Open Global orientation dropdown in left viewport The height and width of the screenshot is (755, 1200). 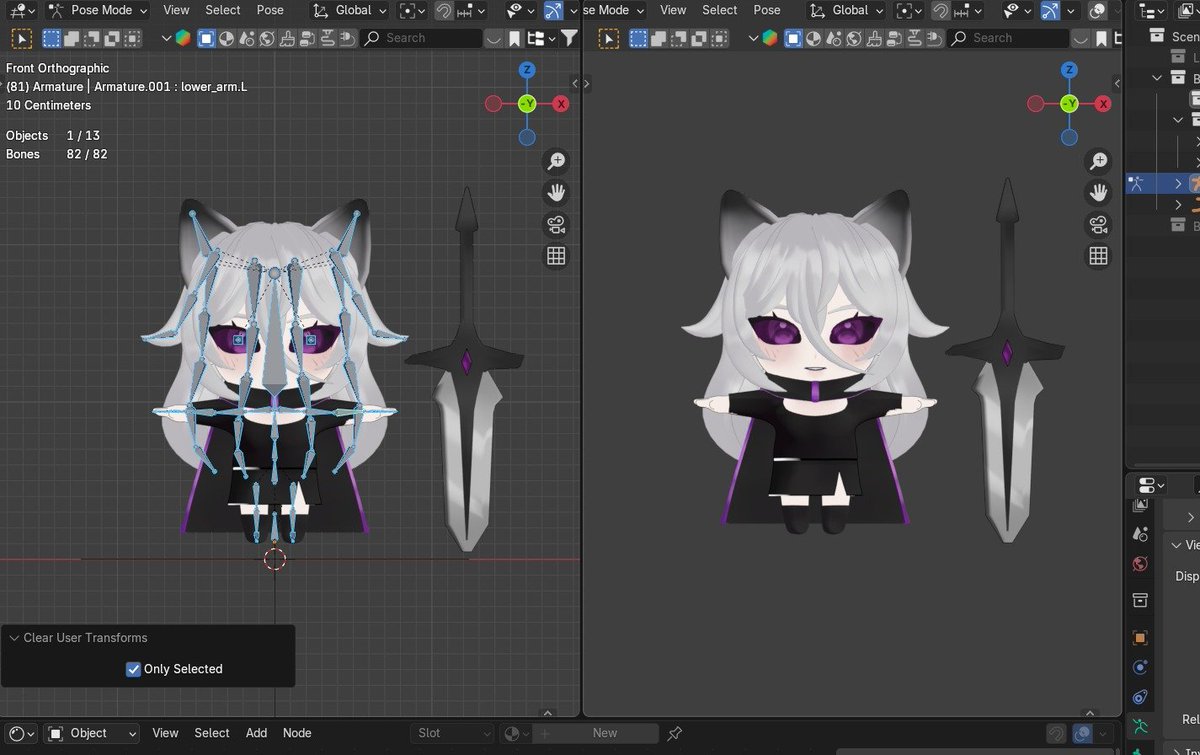click(348, 10)
